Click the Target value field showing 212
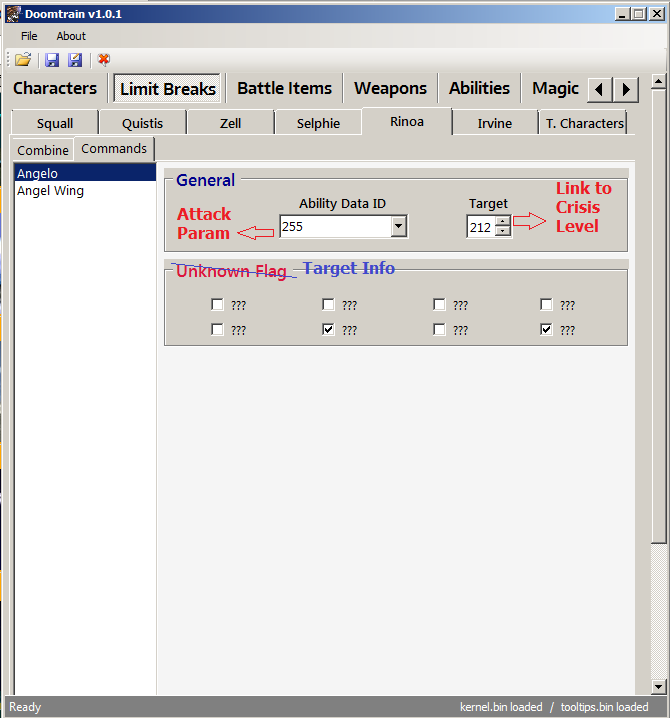This screenshot has width=670, height=718. tap(481, 227)
